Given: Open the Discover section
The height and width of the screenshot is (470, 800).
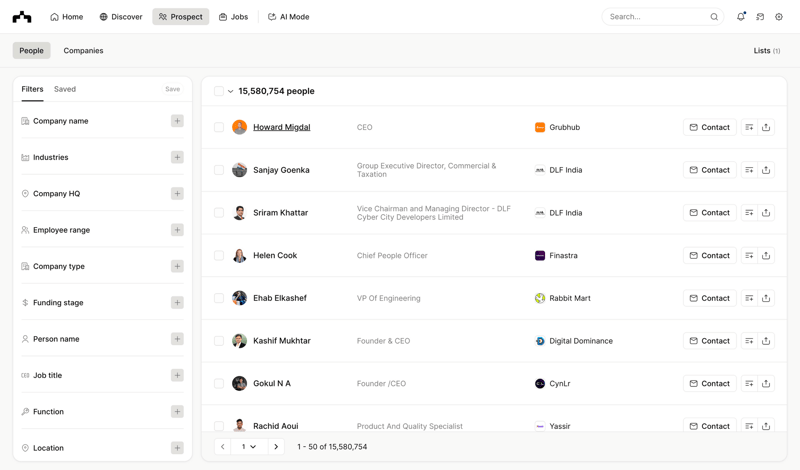Looking at the screenshot, I should point(121,17).
